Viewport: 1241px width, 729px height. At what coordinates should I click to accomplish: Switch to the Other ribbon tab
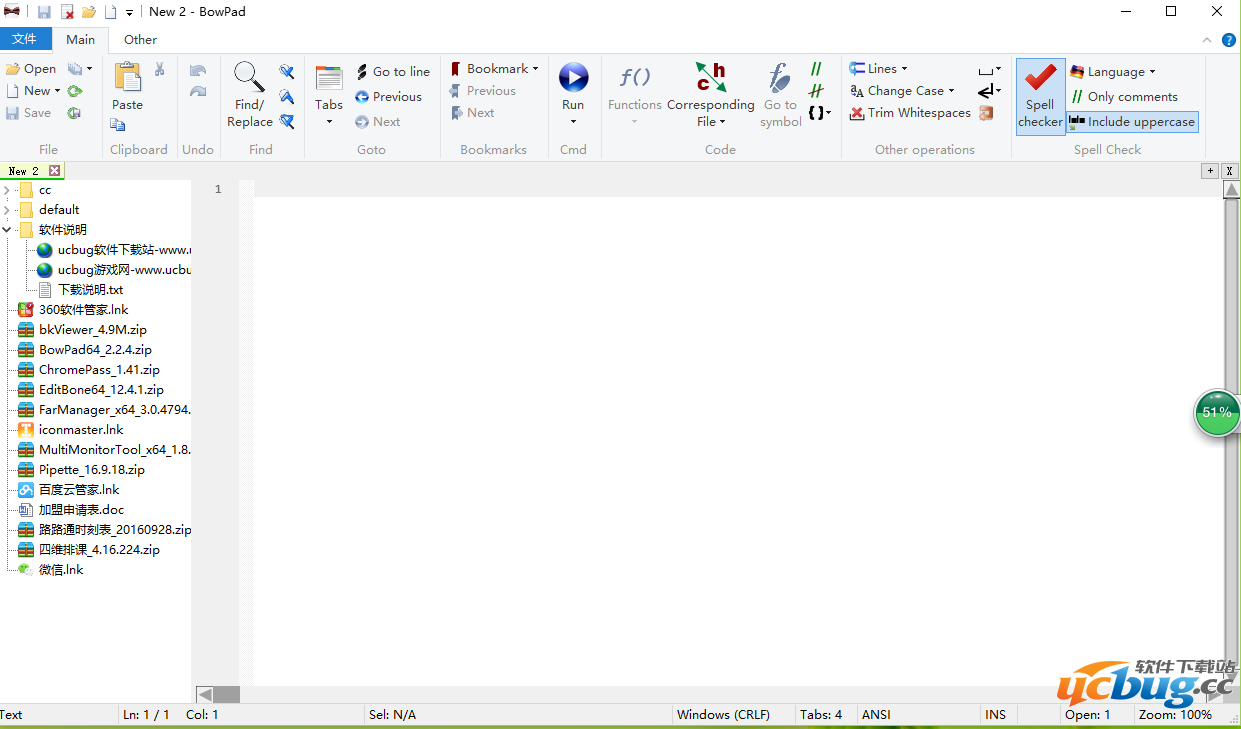[x=140, y=40]
